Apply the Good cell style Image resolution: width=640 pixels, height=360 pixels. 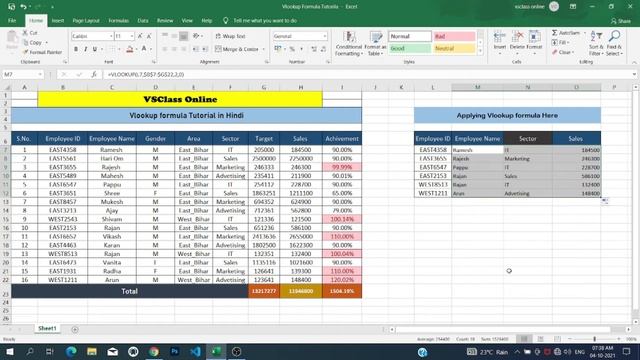click(410, 48)
